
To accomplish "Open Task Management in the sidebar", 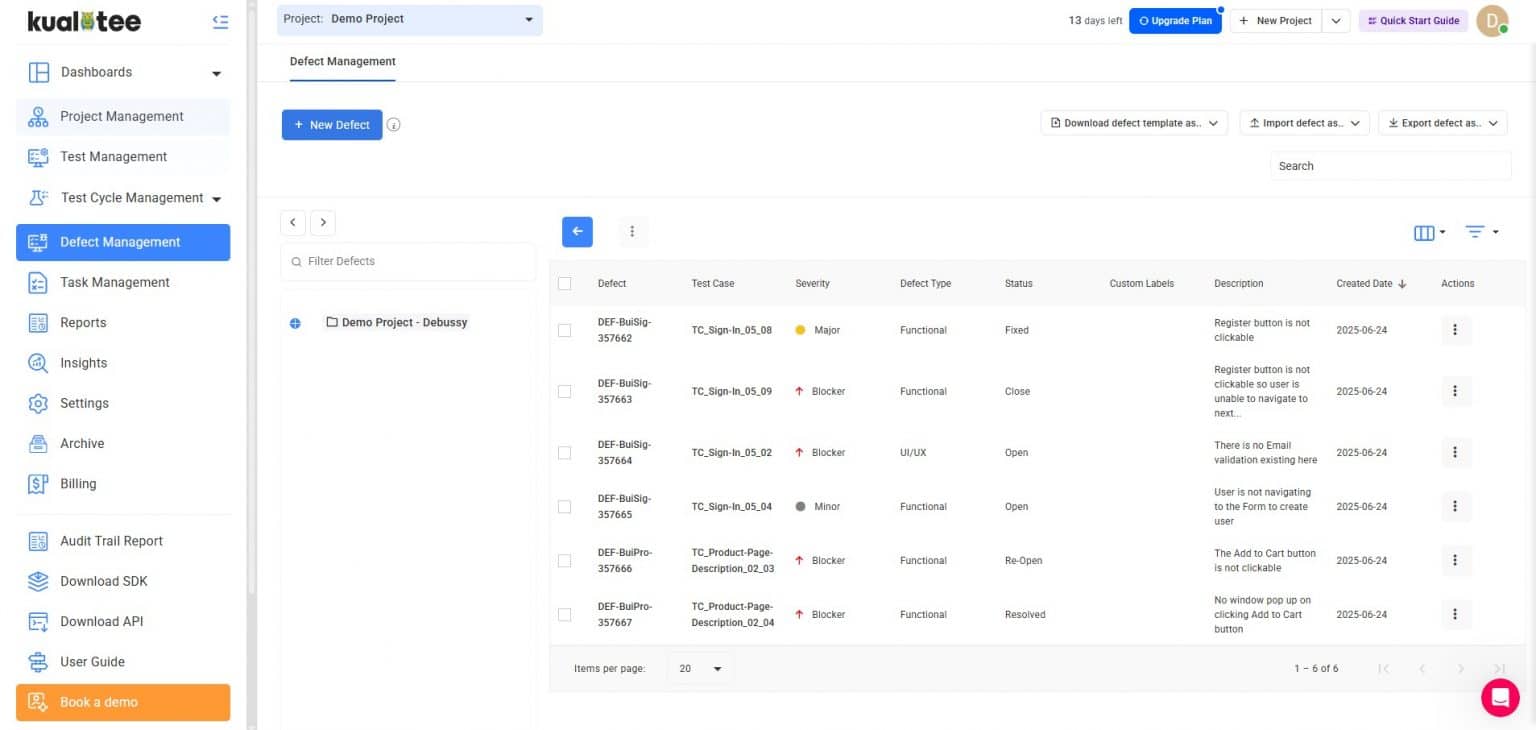I will pyautogui.click(x=115, y=282).
